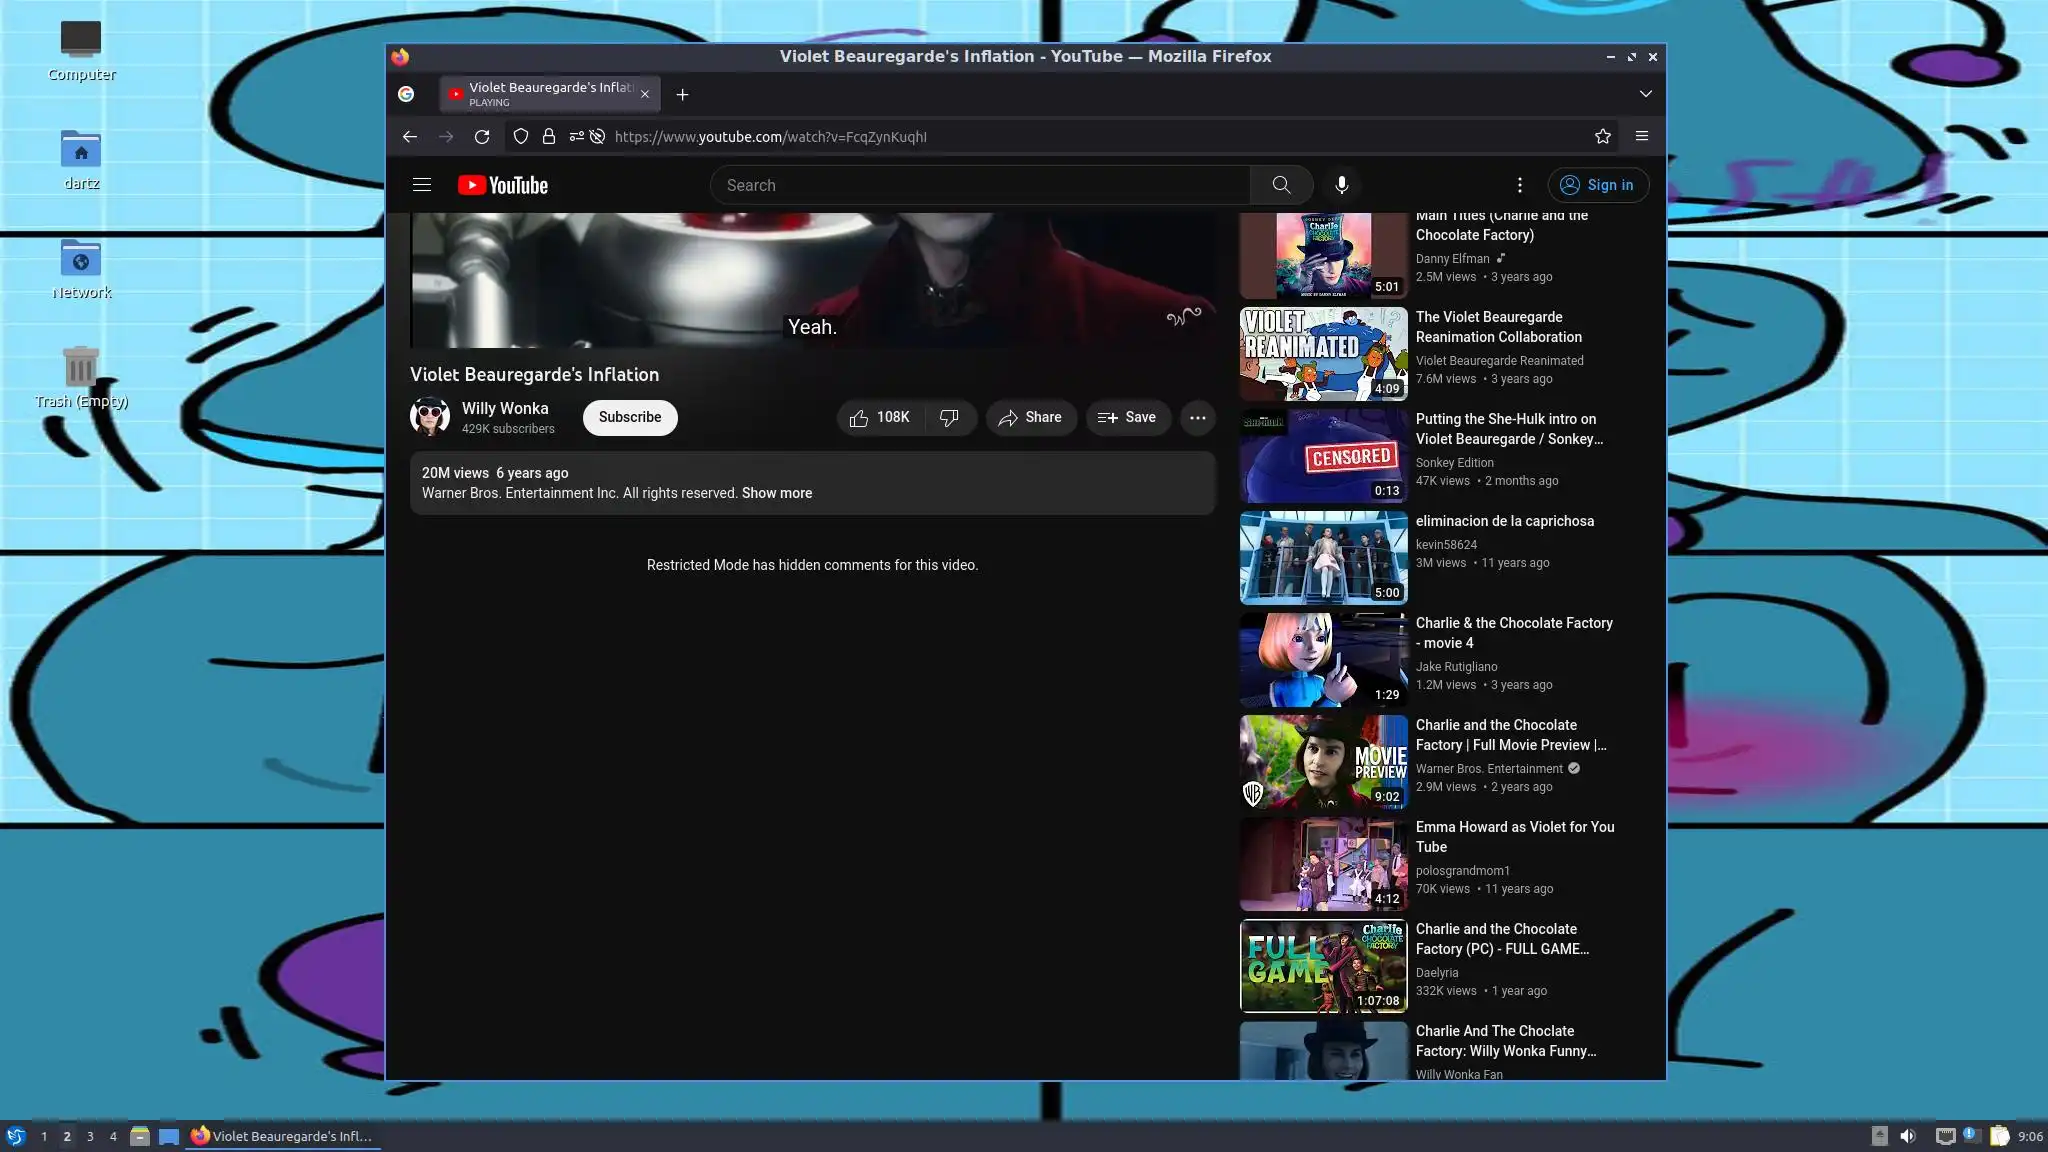Open Firefox list all tabs dropdown
Viewport: 2048px width, 1152px height.
(x=1645, y=94)
